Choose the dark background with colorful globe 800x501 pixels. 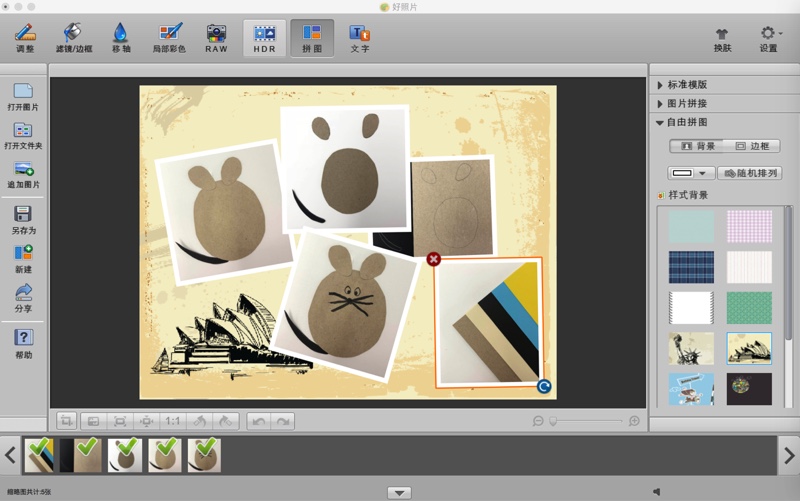pos(749,389)
